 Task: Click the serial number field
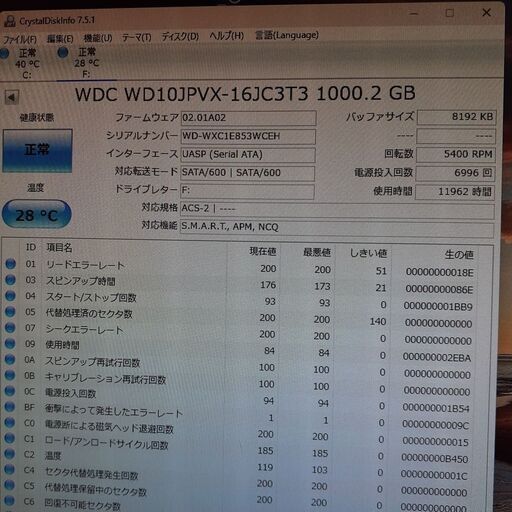click(248, 136)
